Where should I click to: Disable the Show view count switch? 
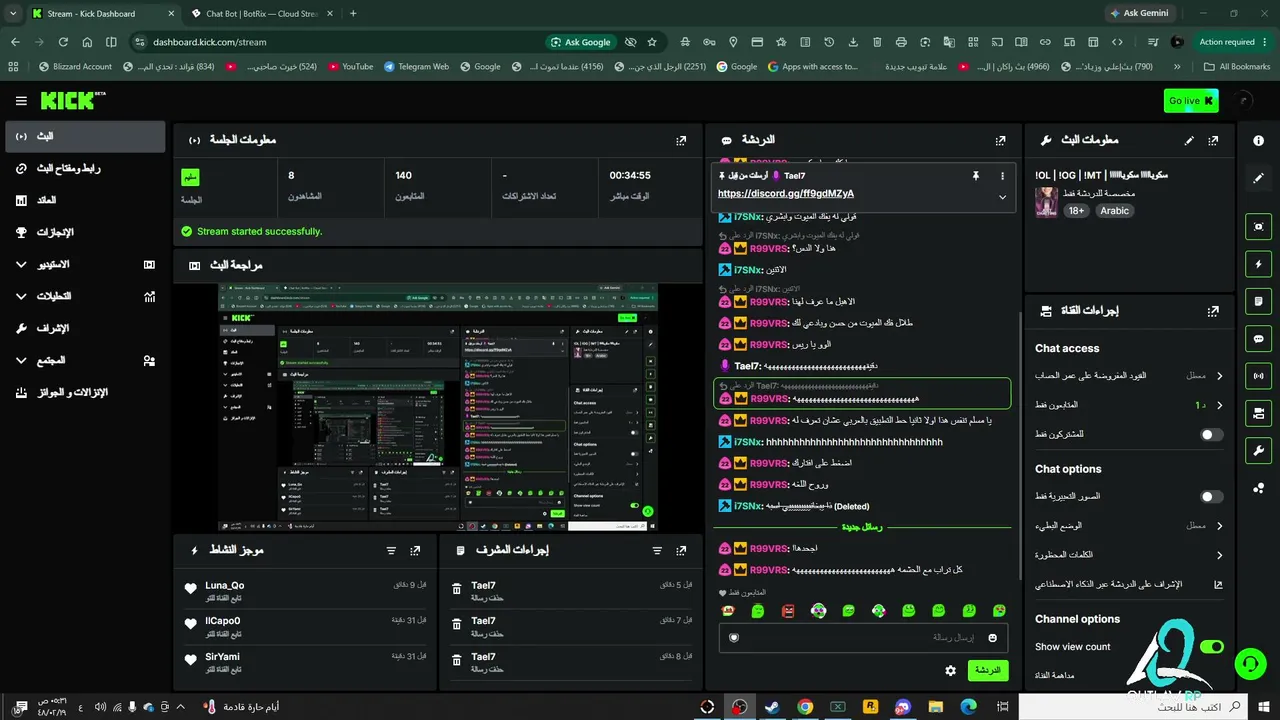pos(1211,647)
